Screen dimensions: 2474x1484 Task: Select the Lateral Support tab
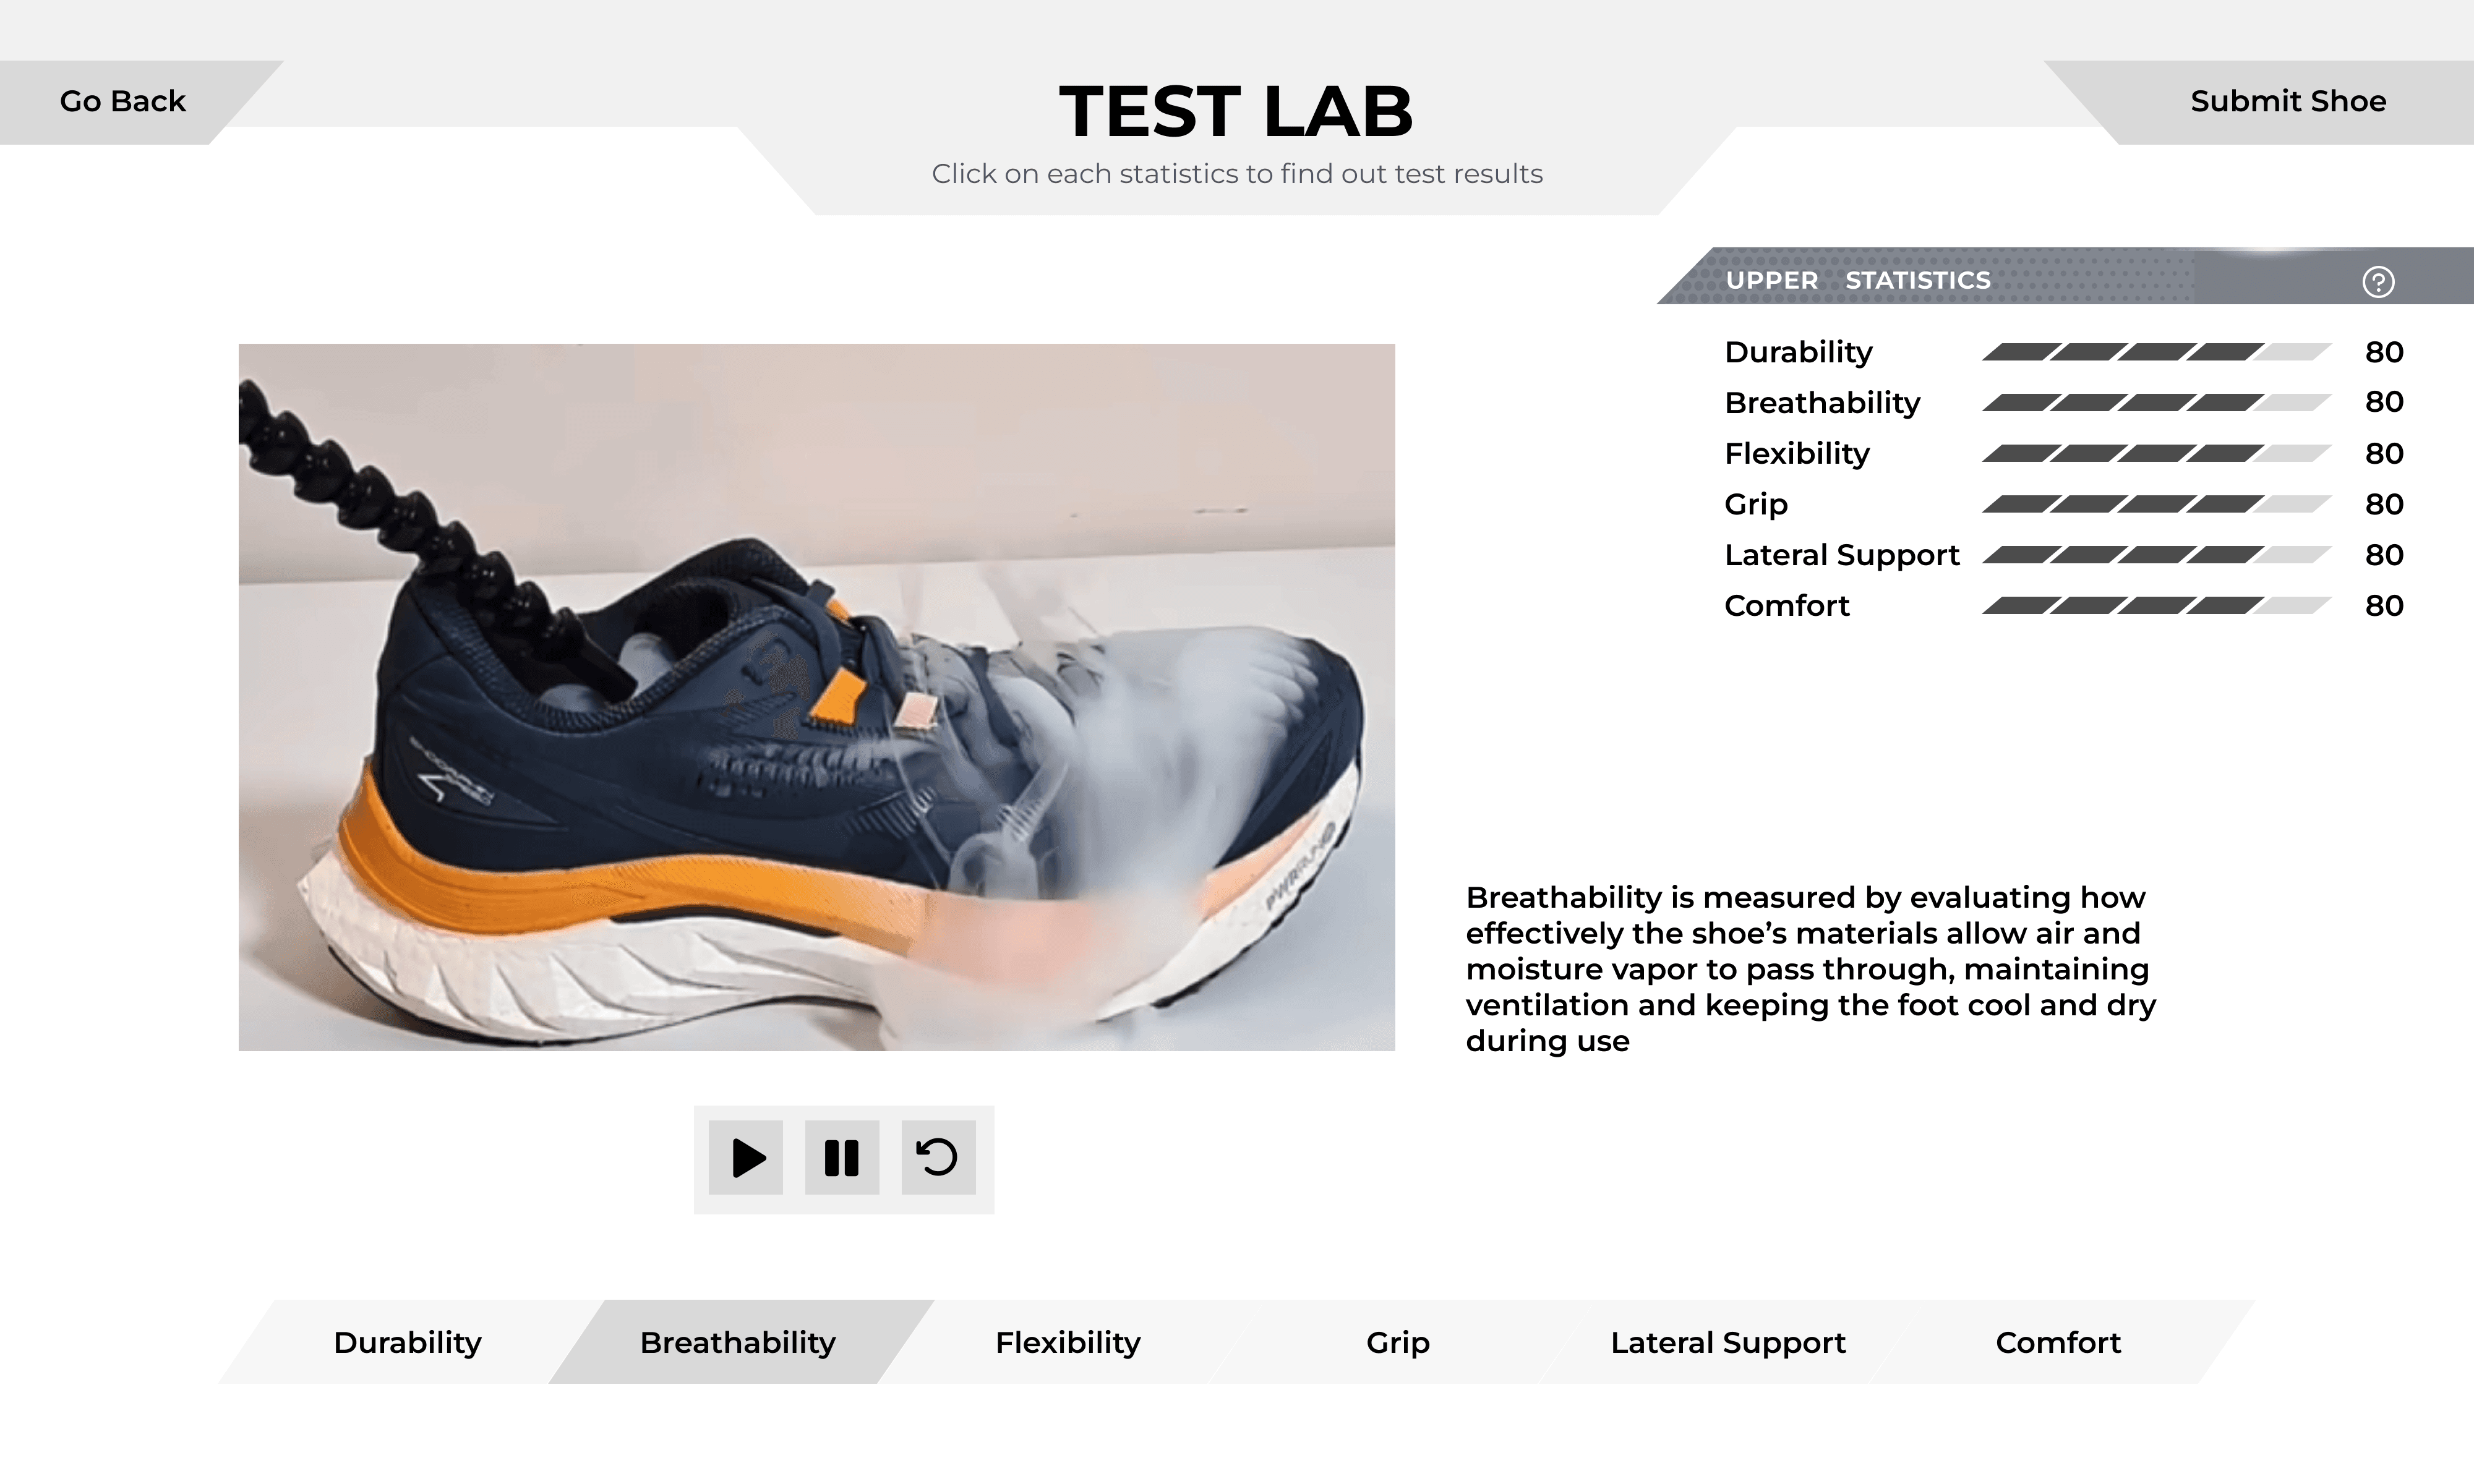(x=1728, y=1342)
